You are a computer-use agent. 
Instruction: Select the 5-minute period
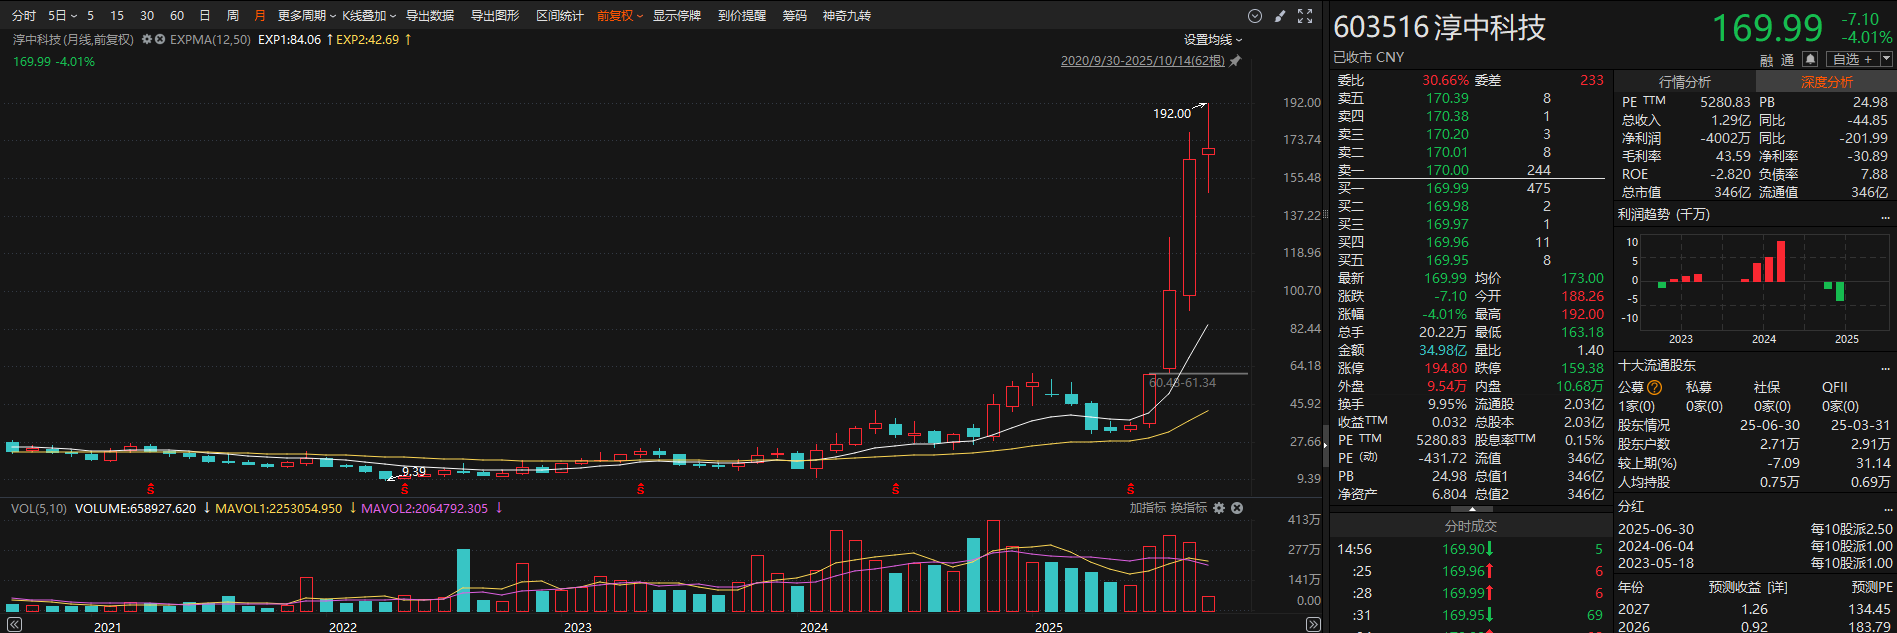90,16
